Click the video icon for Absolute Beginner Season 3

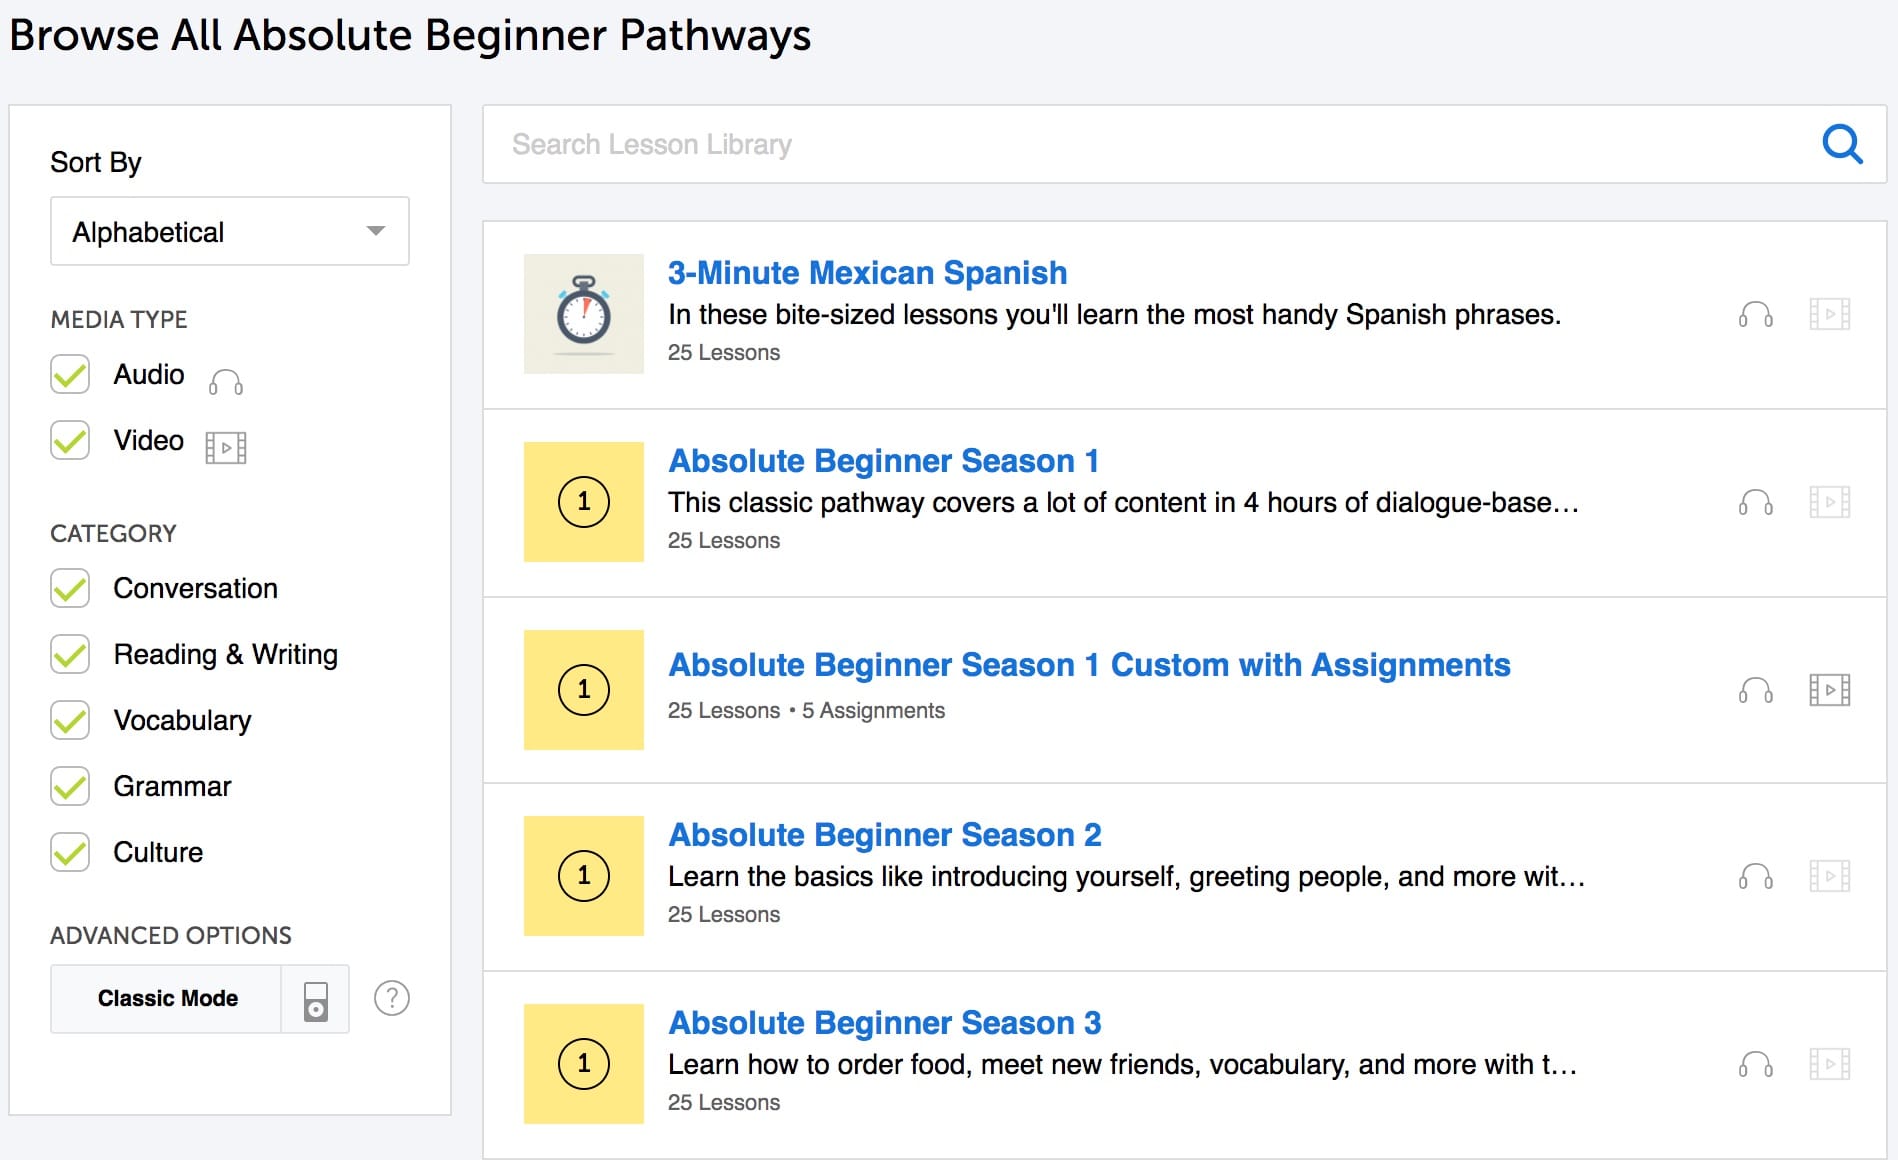pyautogui.click(x=1829, y=1064)
